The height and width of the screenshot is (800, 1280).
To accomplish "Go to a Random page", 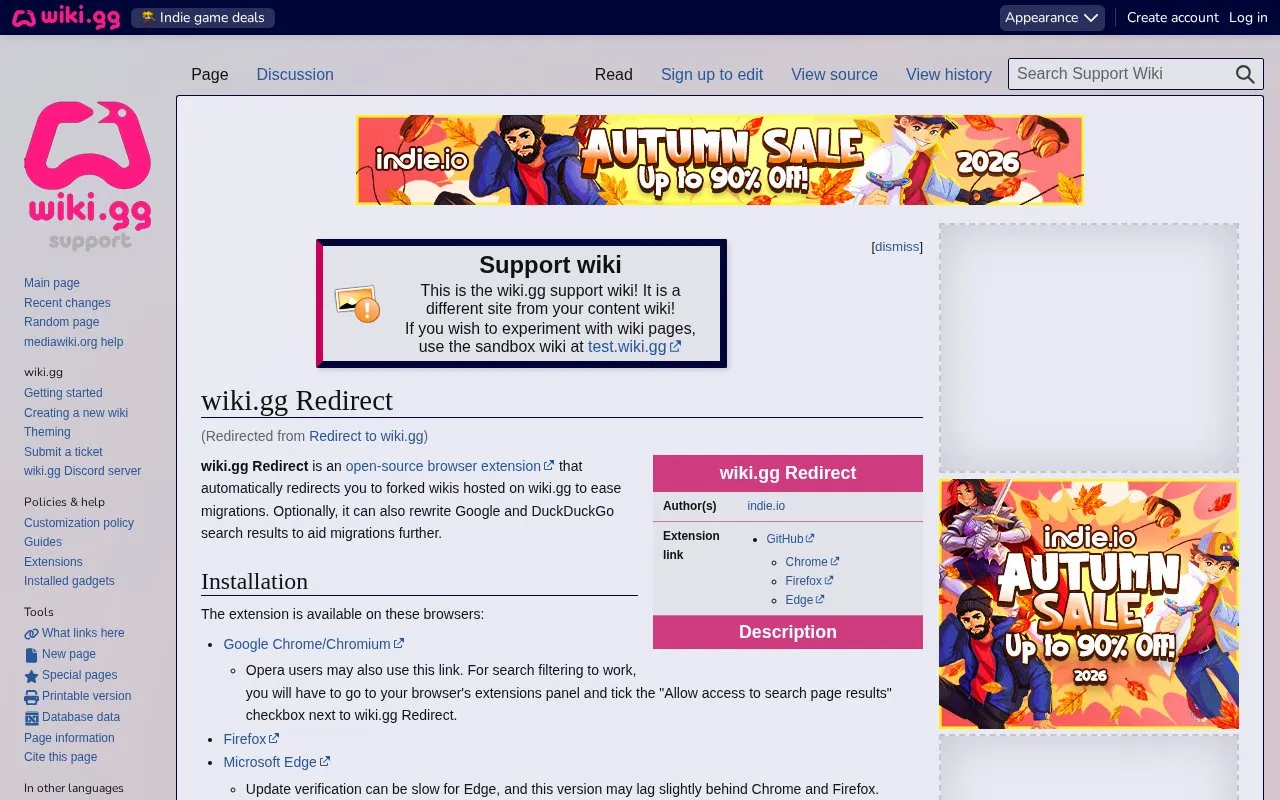I will [62, 322].
